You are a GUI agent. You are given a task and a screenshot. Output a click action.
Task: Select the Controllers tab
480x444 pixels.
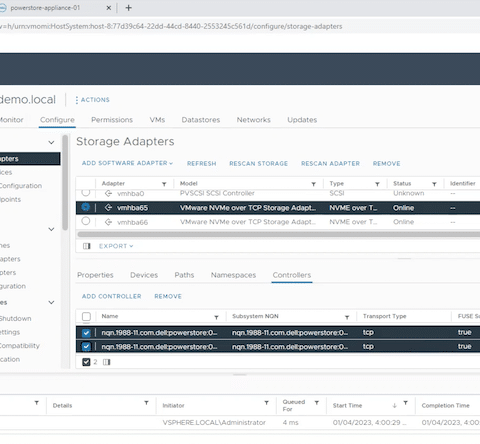pos(292,275)
